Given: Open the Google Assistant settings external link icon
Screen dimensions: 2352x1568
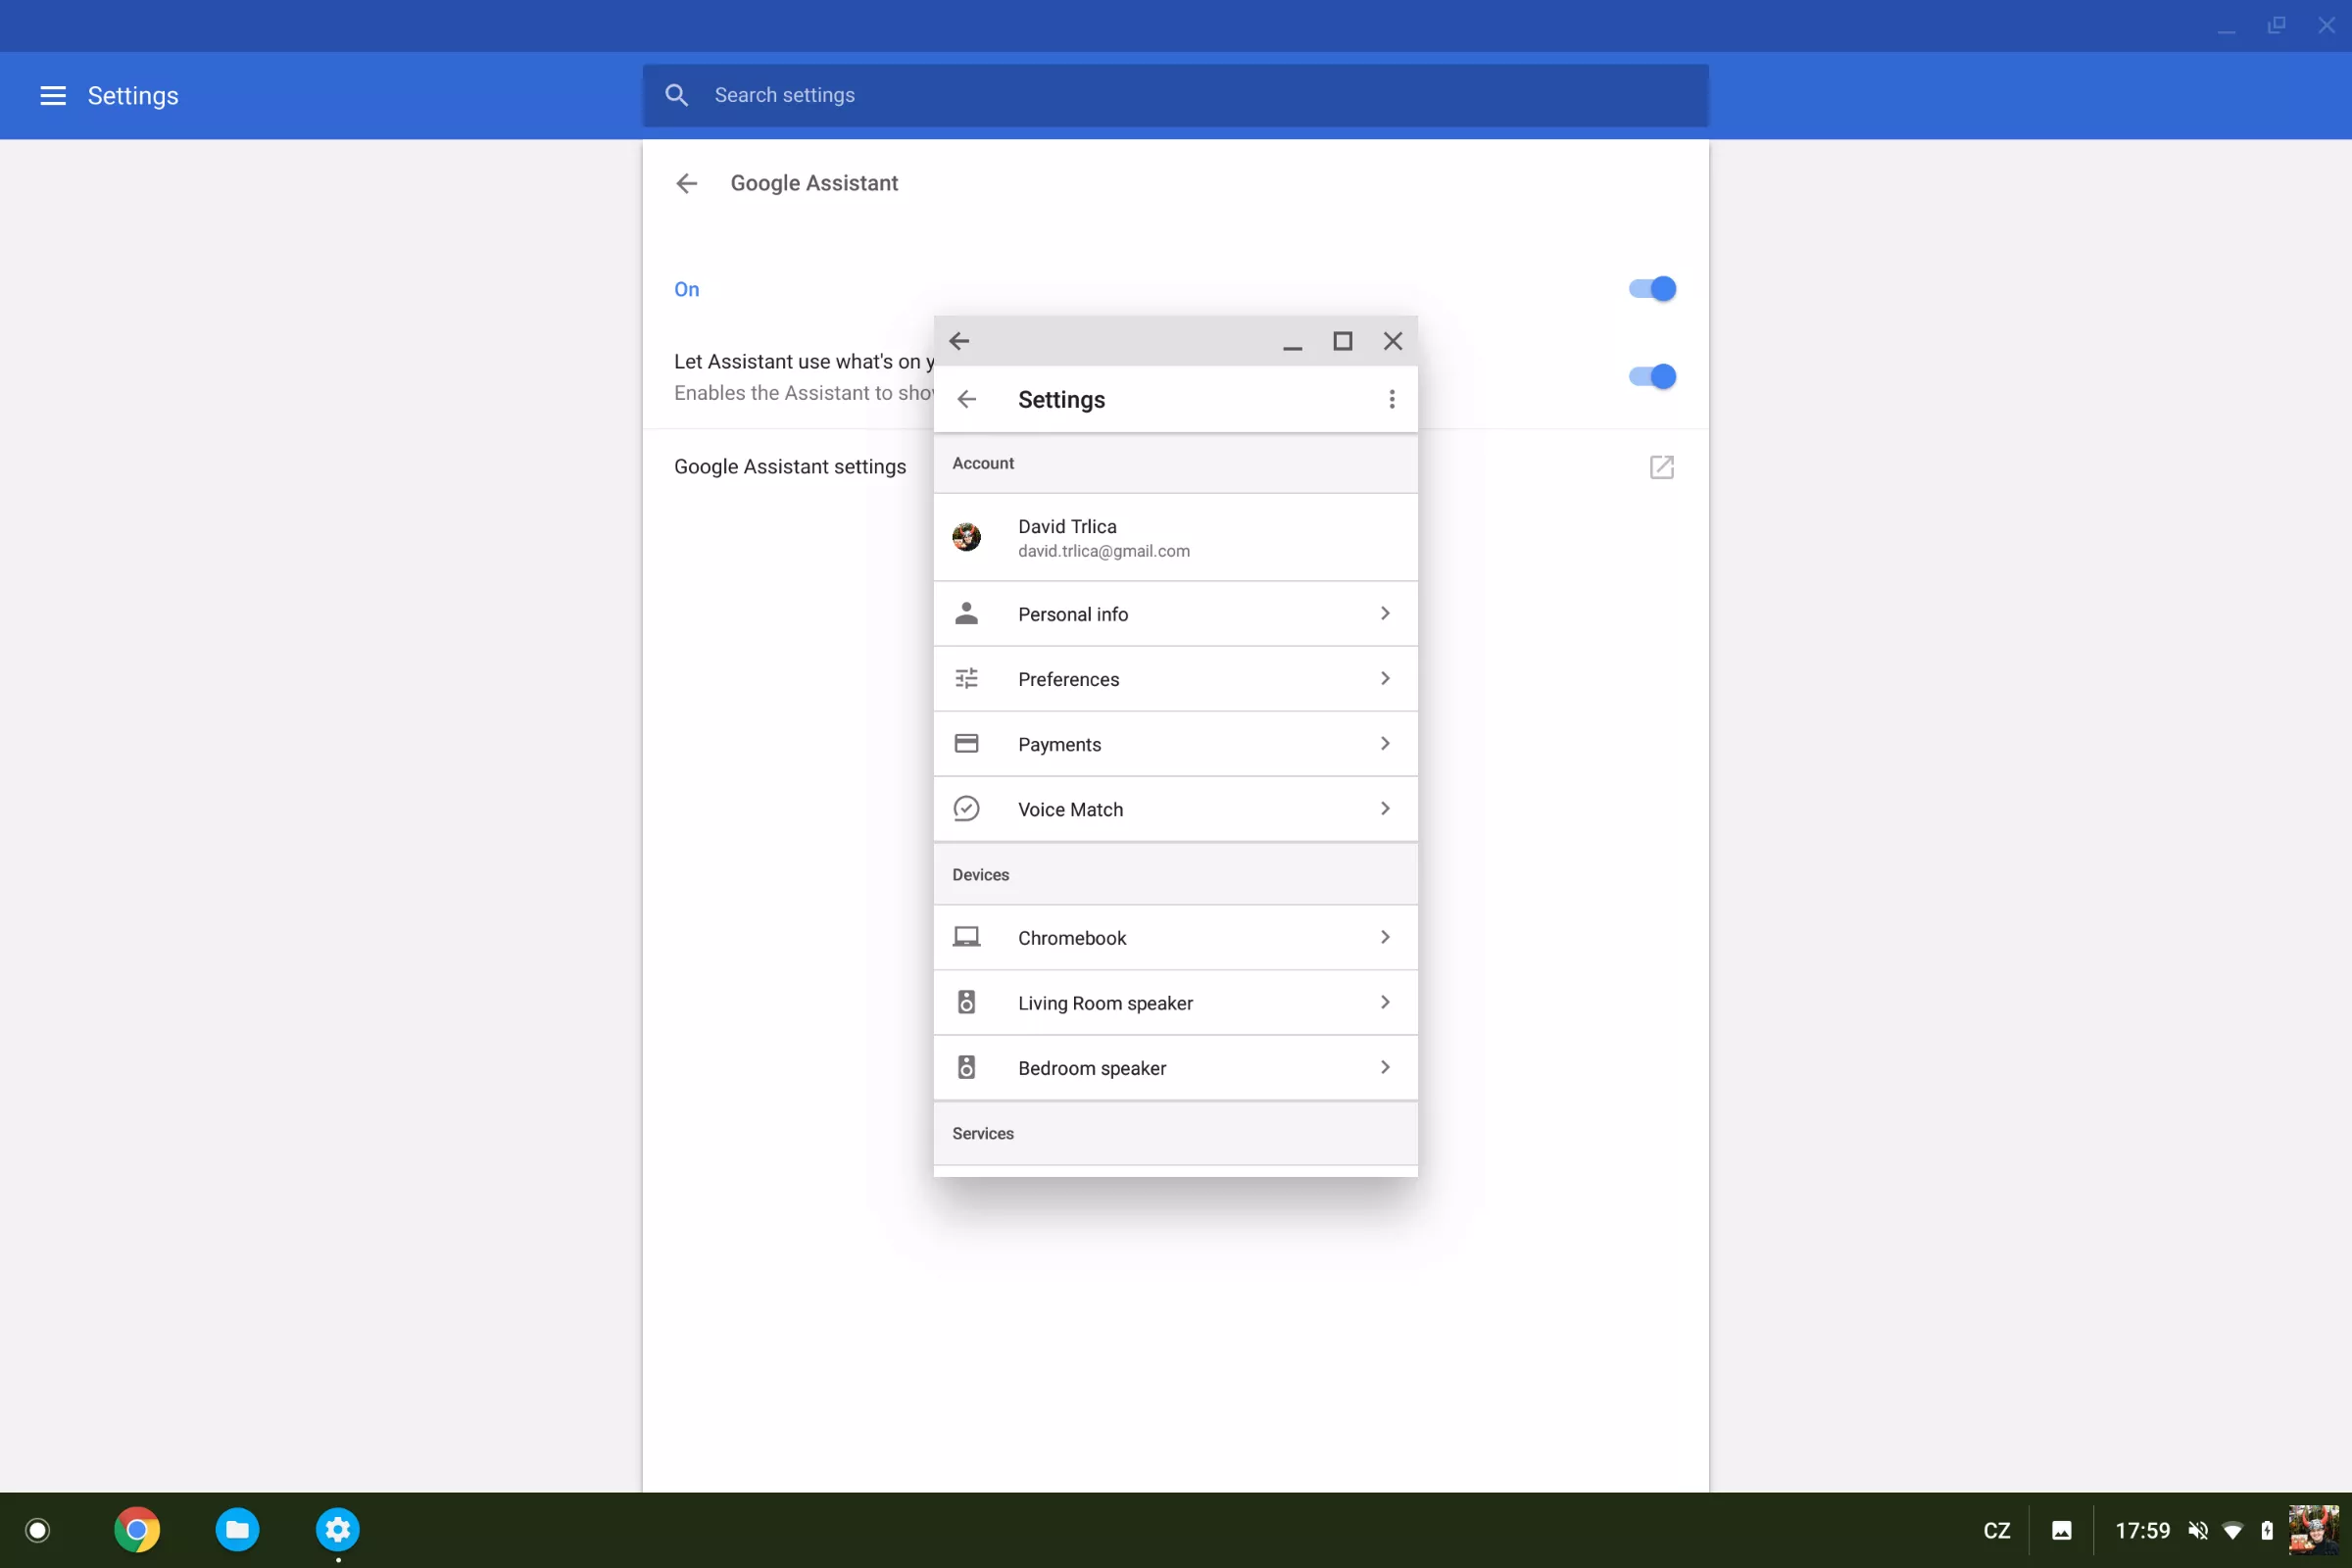Looking at the screenshot, I should click(x=1661, y=467).
